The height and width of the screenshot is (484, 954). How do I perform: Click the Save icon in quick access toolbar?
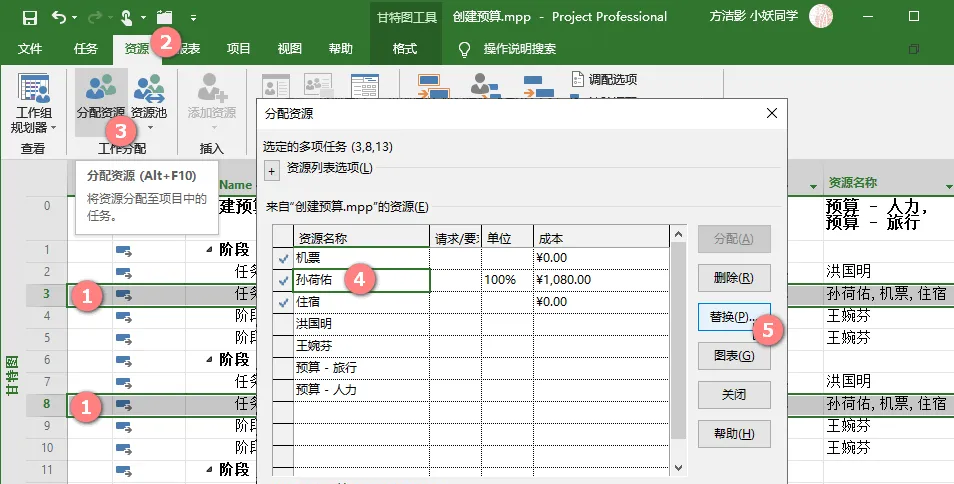click(30, 18)
